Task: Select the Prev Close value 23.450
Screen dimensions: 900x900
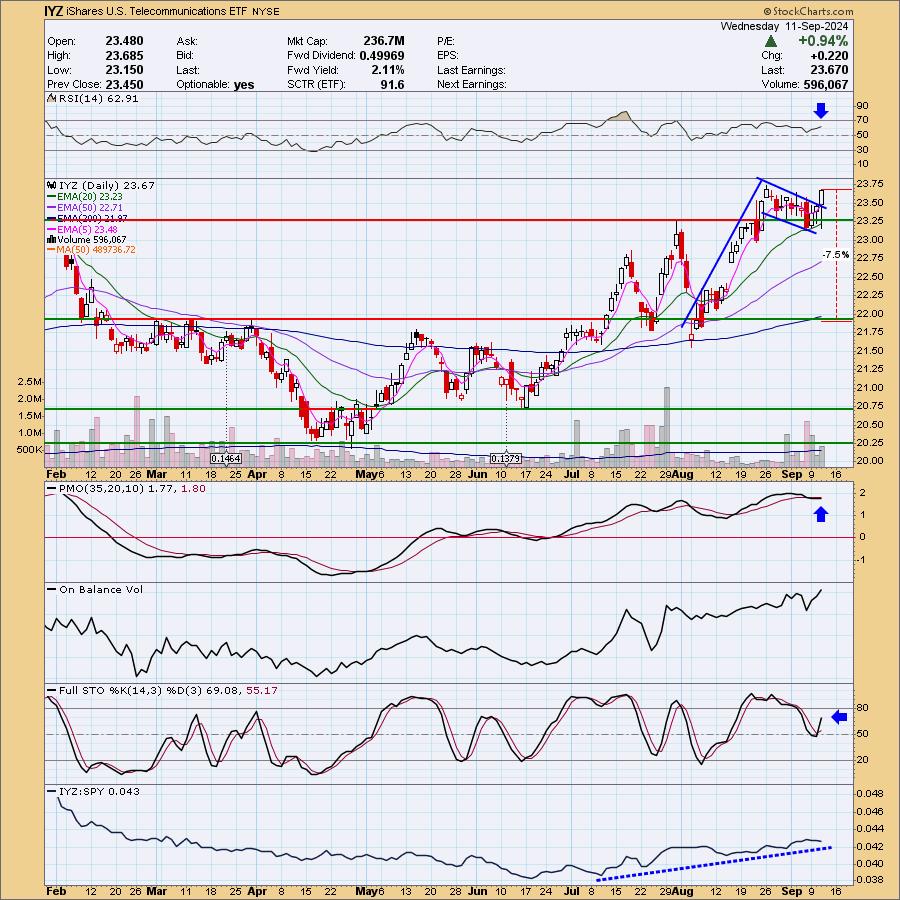Action: coord(124,84)
